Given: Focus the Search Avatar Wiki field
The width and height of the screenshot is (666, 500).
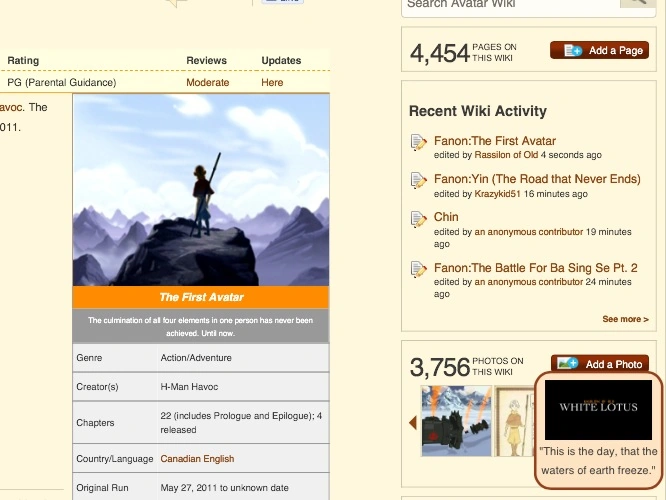Looking at the screenshot, I should pos(510,4).
